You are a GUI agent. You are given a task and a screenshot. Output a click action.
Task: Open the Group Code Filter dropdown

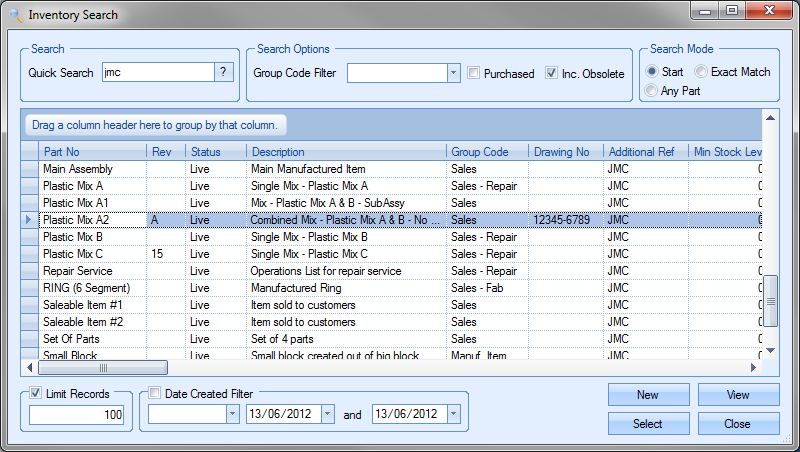point(452,73)
